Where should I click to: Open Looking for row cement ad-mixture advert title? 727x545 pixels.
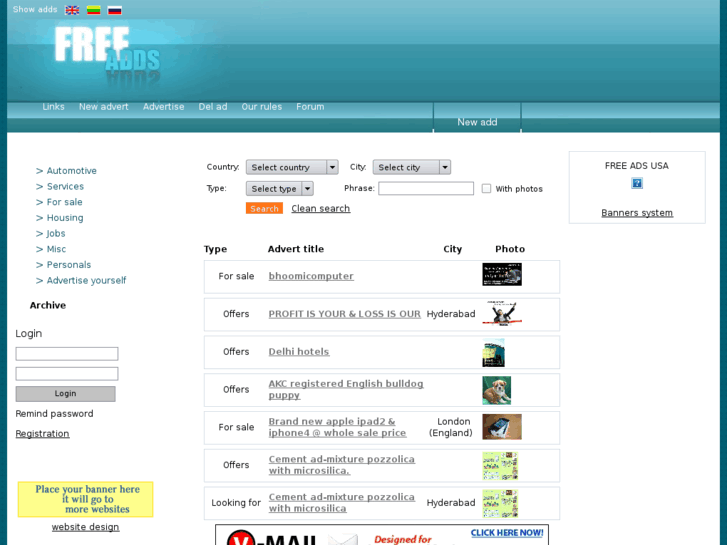pyautogui.click(x=342, y=502)
